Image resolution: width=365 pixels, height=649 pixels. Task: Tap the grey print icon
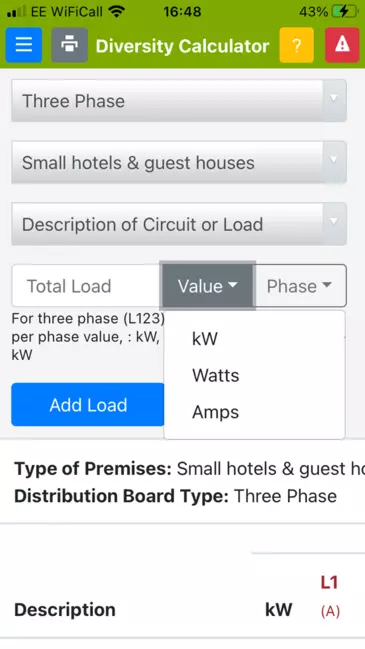pyautogui.click(x=70, y=45)
